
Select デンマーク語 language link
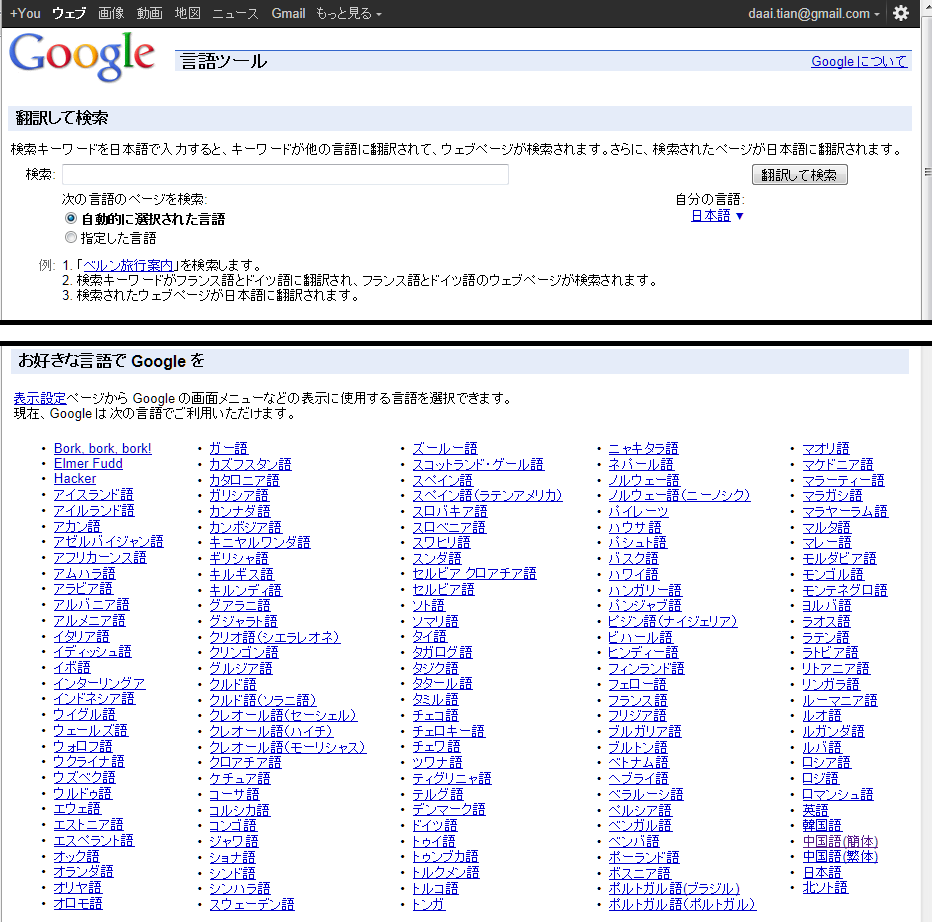click(449, 810)
